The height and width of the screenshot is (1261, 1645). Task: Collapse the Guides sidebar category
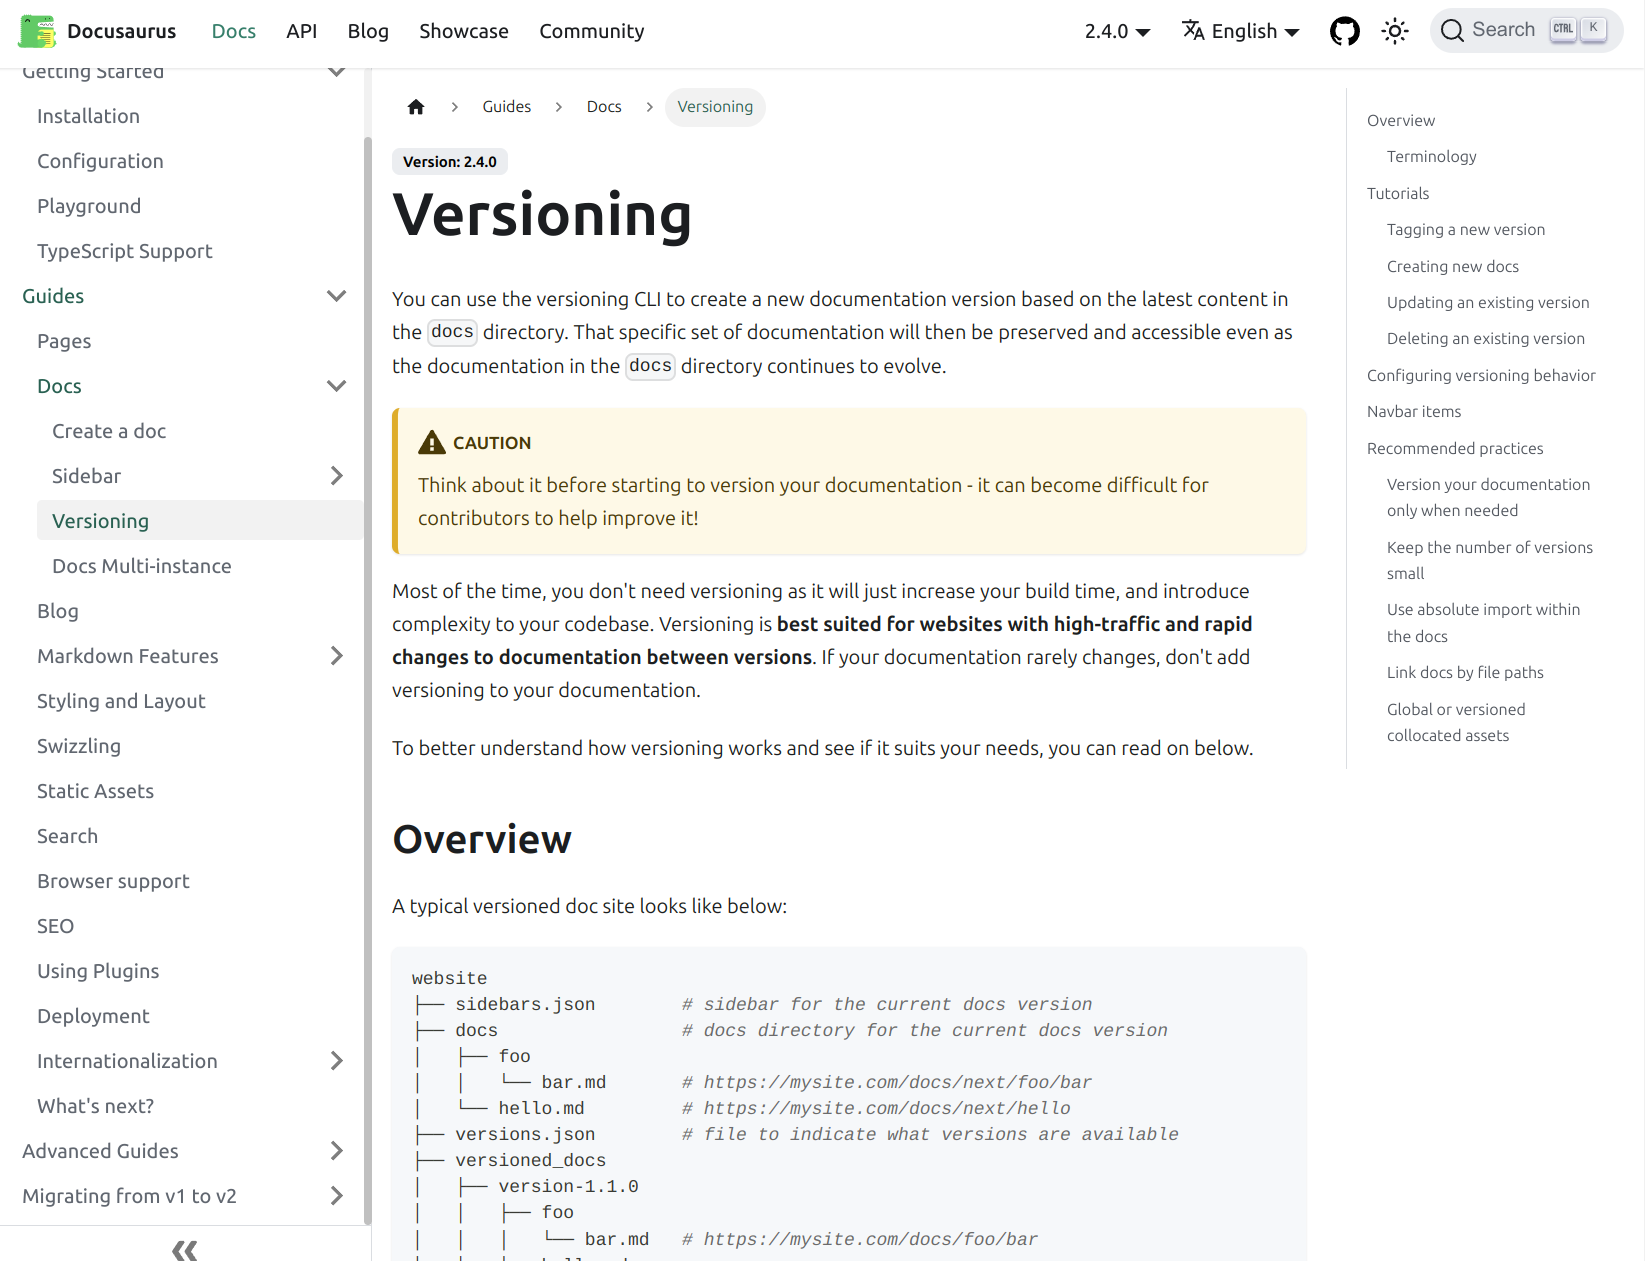tap(337, 296)
